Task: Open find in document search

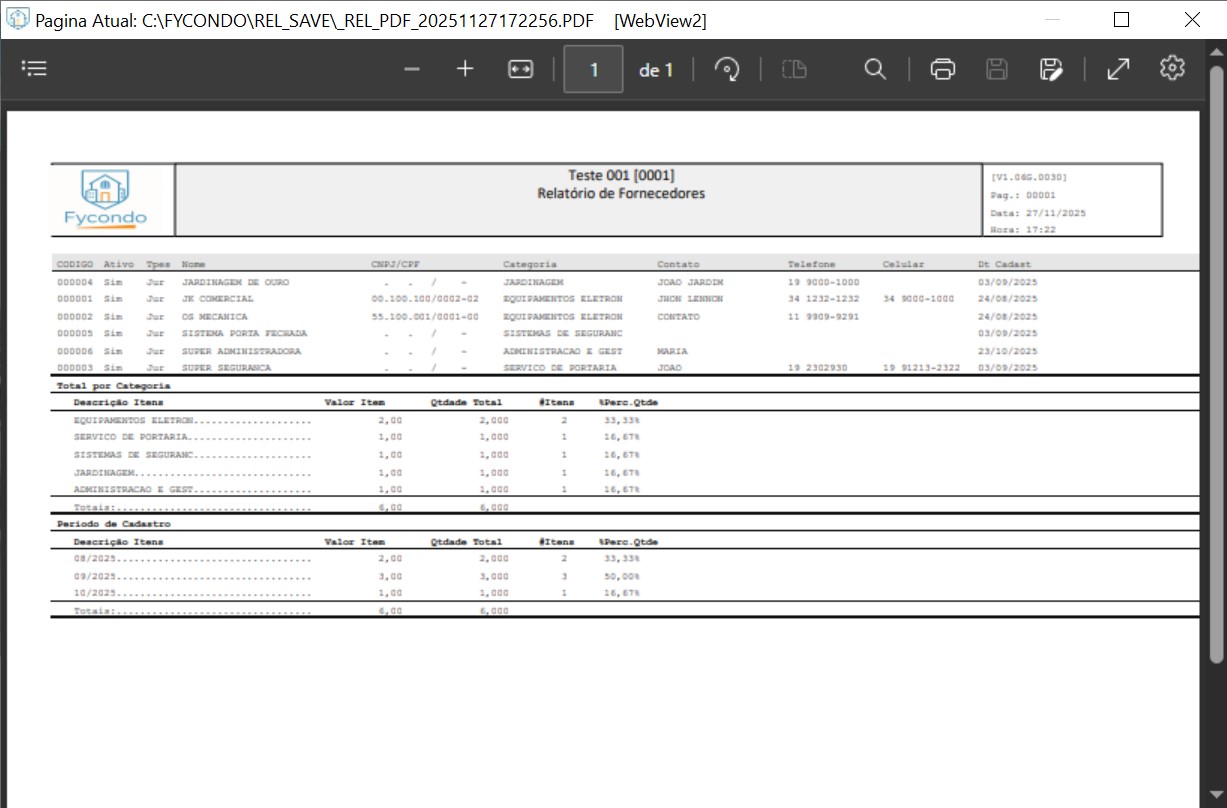Action: point(875,69)
